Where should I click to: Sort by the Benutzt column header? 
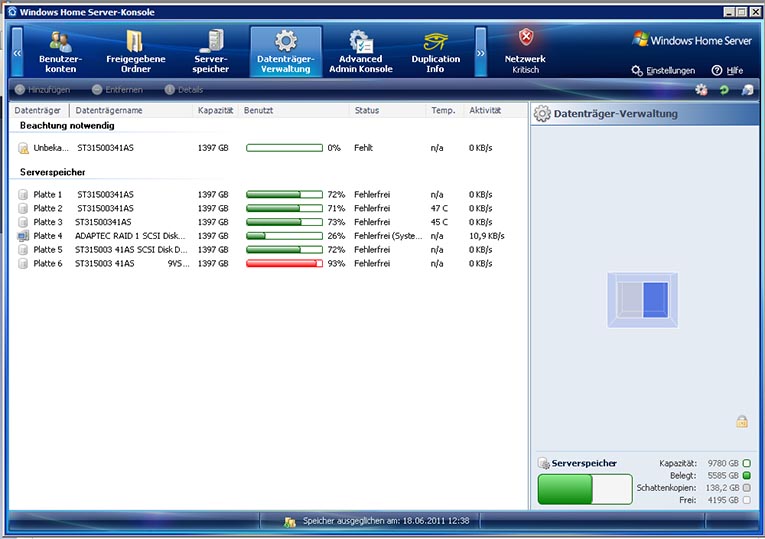click(x=259, y=111)
